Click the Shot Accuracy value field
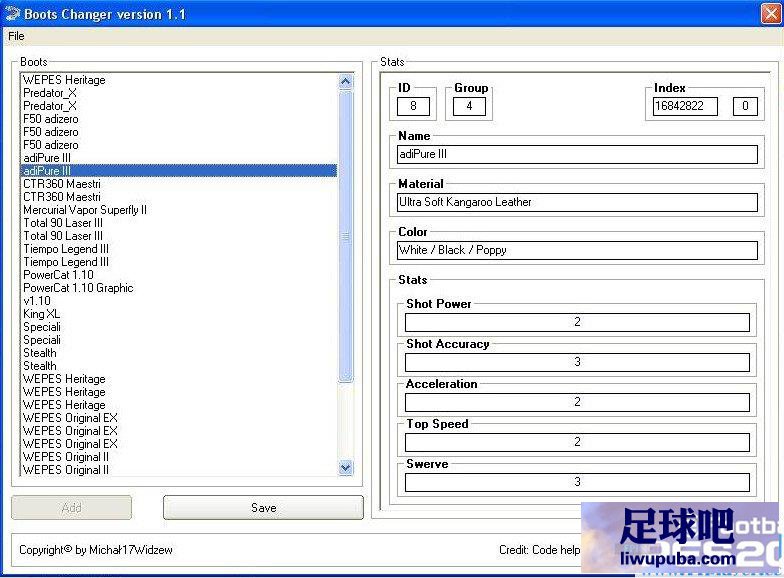Screen dimensions: 784x578 pyautogui.click(x=577, y=362)
